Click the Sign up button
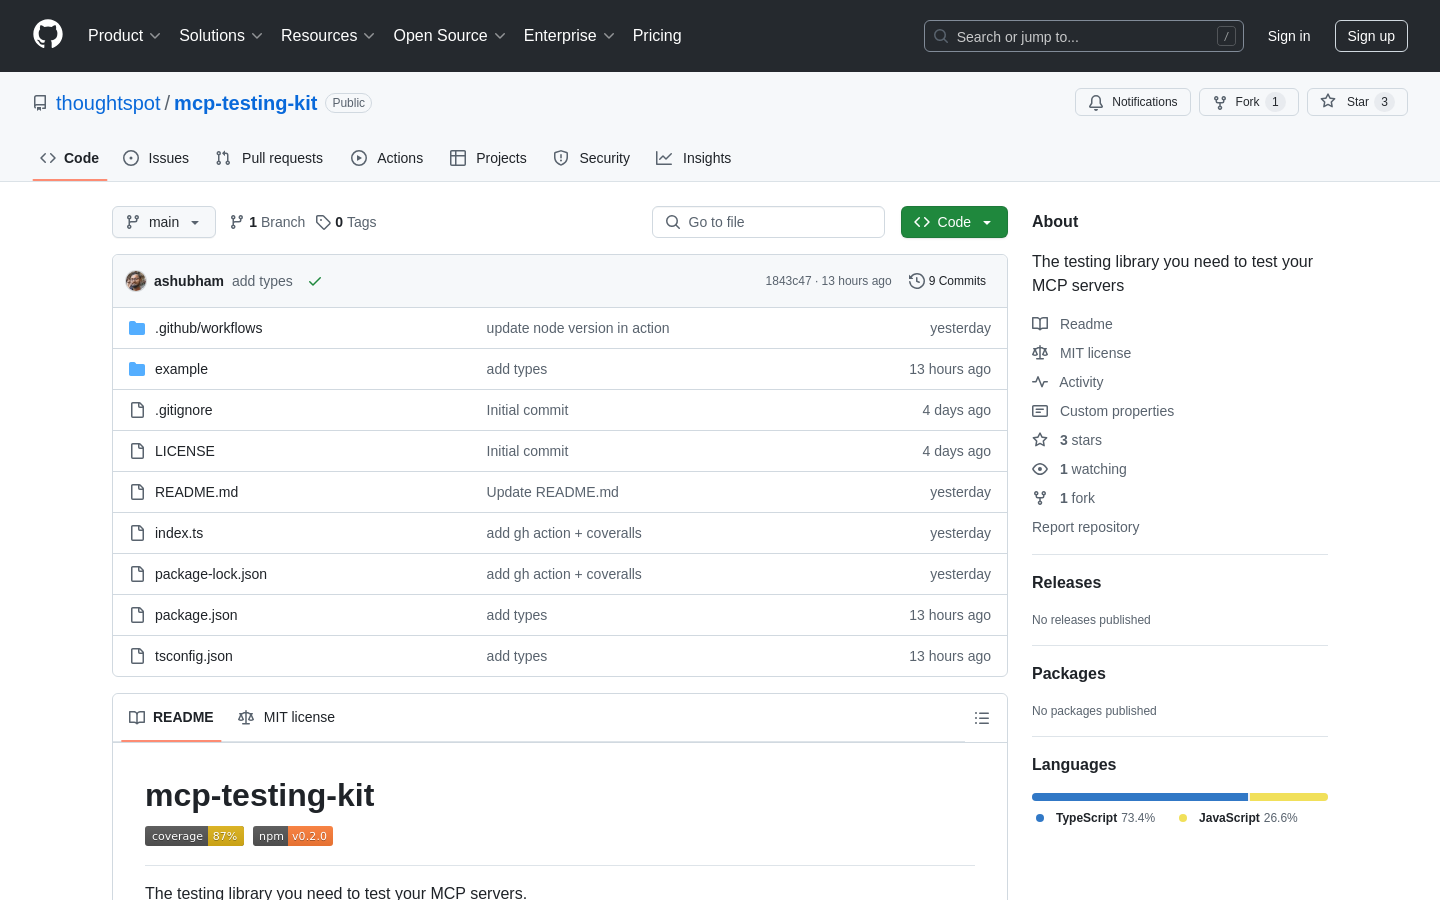The height and width of the screenshot is (900, 1440). tap(1371, 36)
